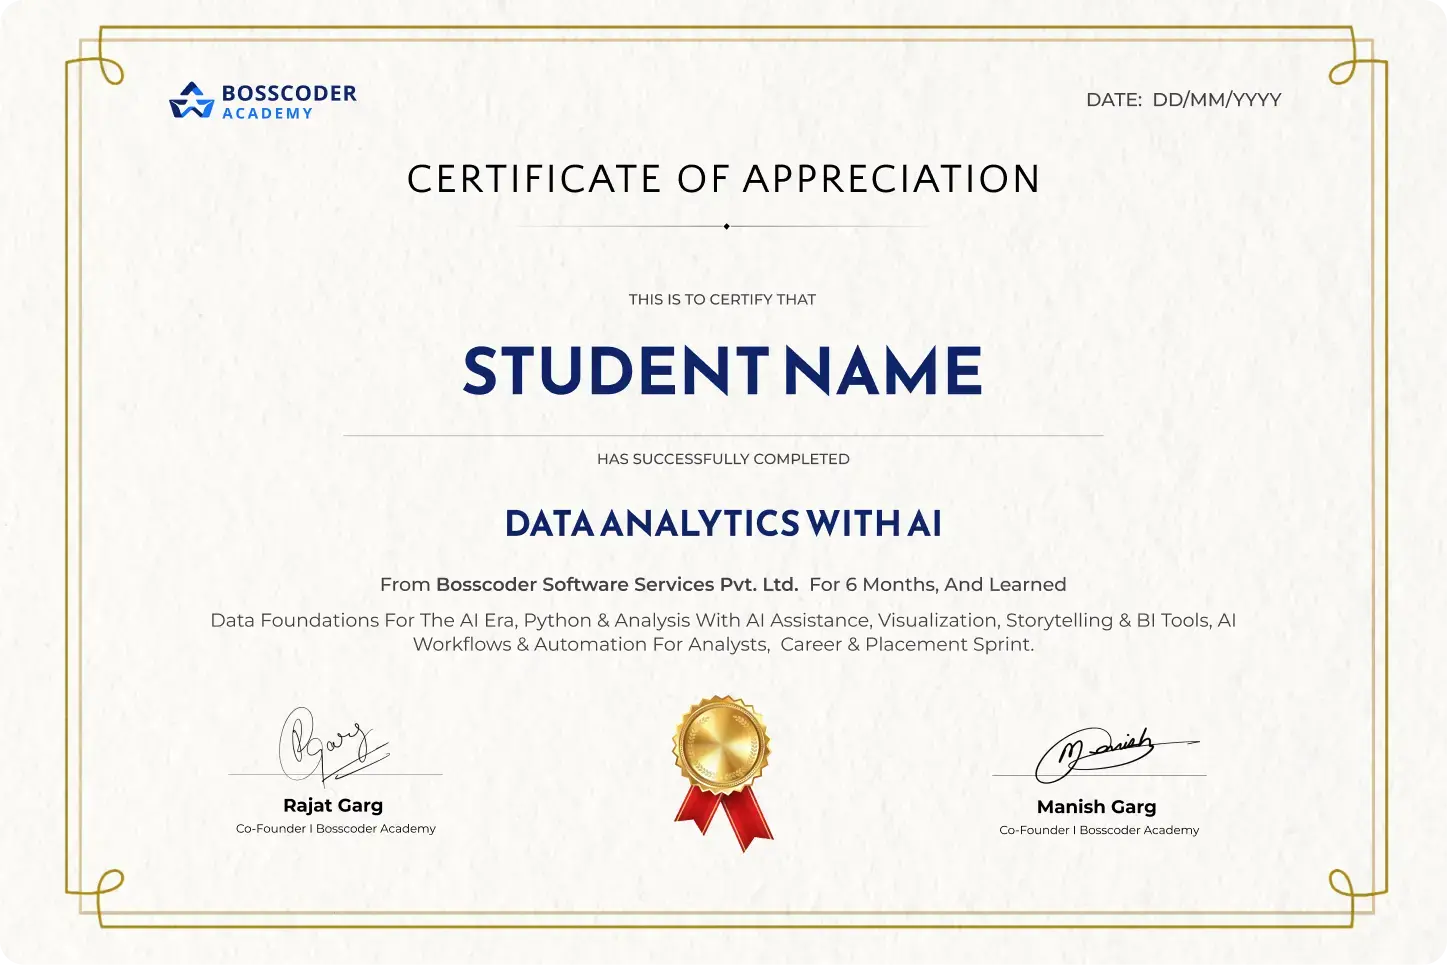Click the diamond divider under the title
This screenshot has height=965, width=1447.
coord(724,226)
